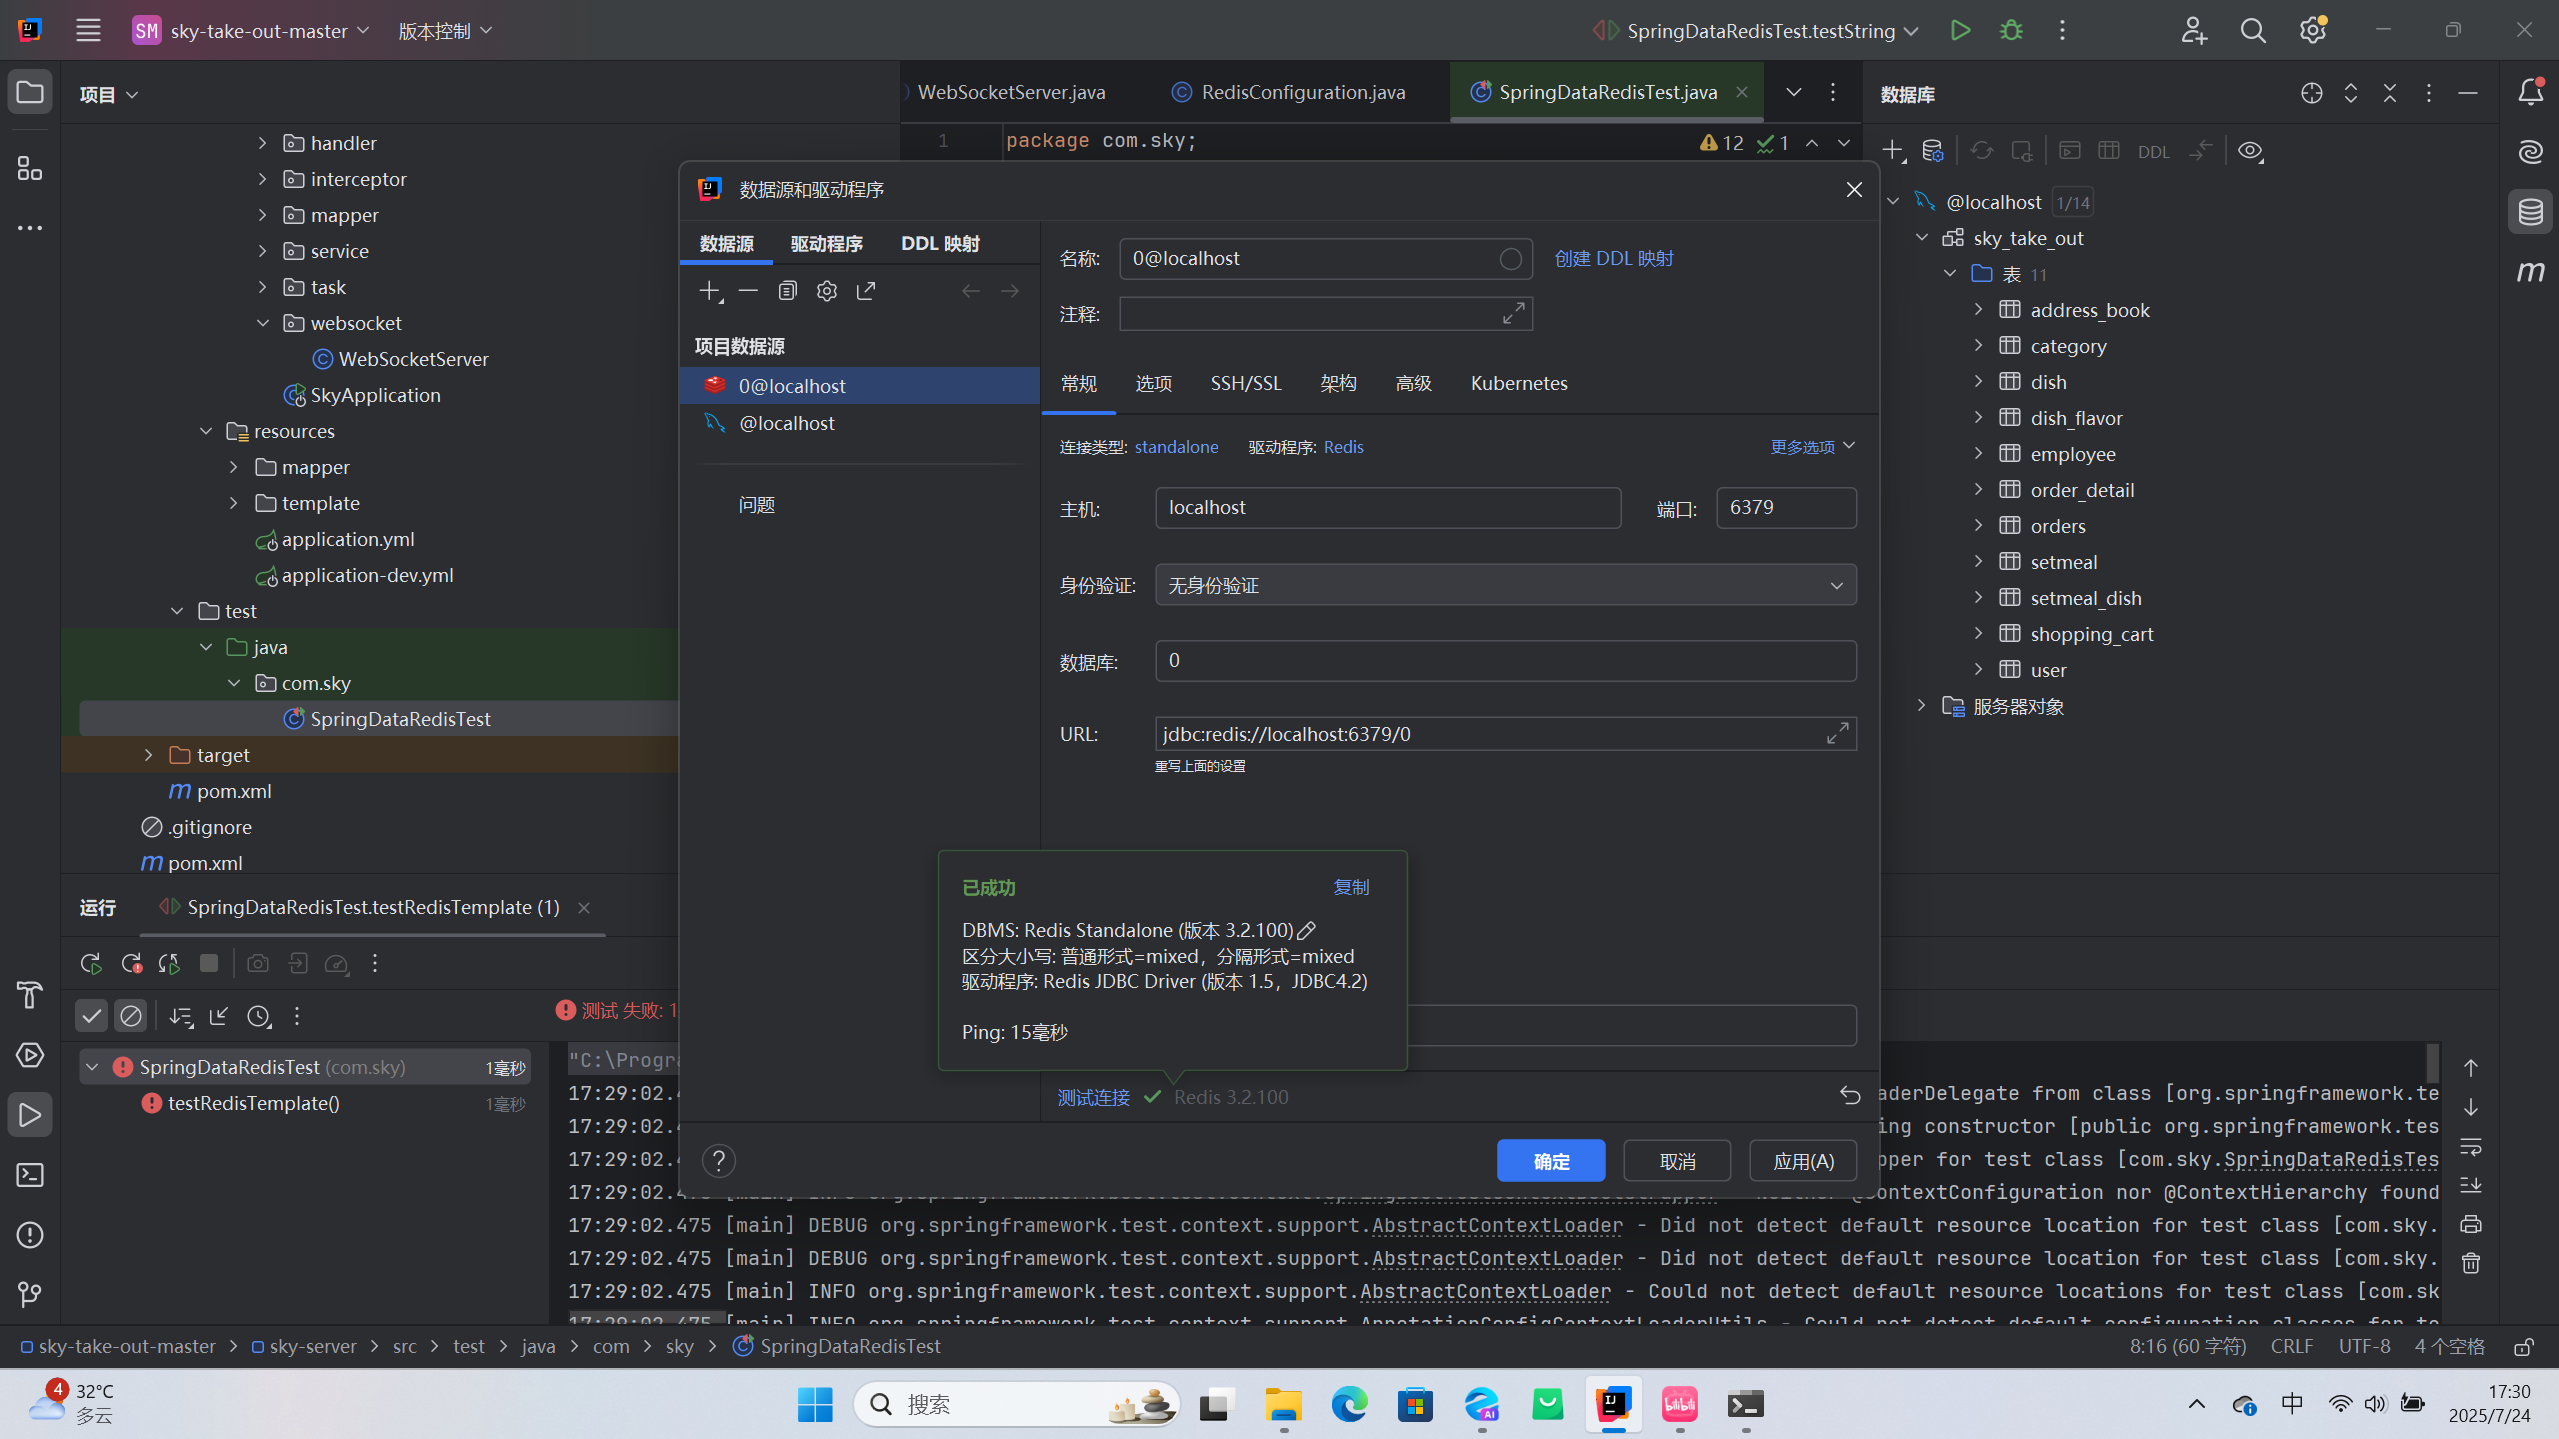Switch to the DDL mapping tab

click(x=939, y=243)
